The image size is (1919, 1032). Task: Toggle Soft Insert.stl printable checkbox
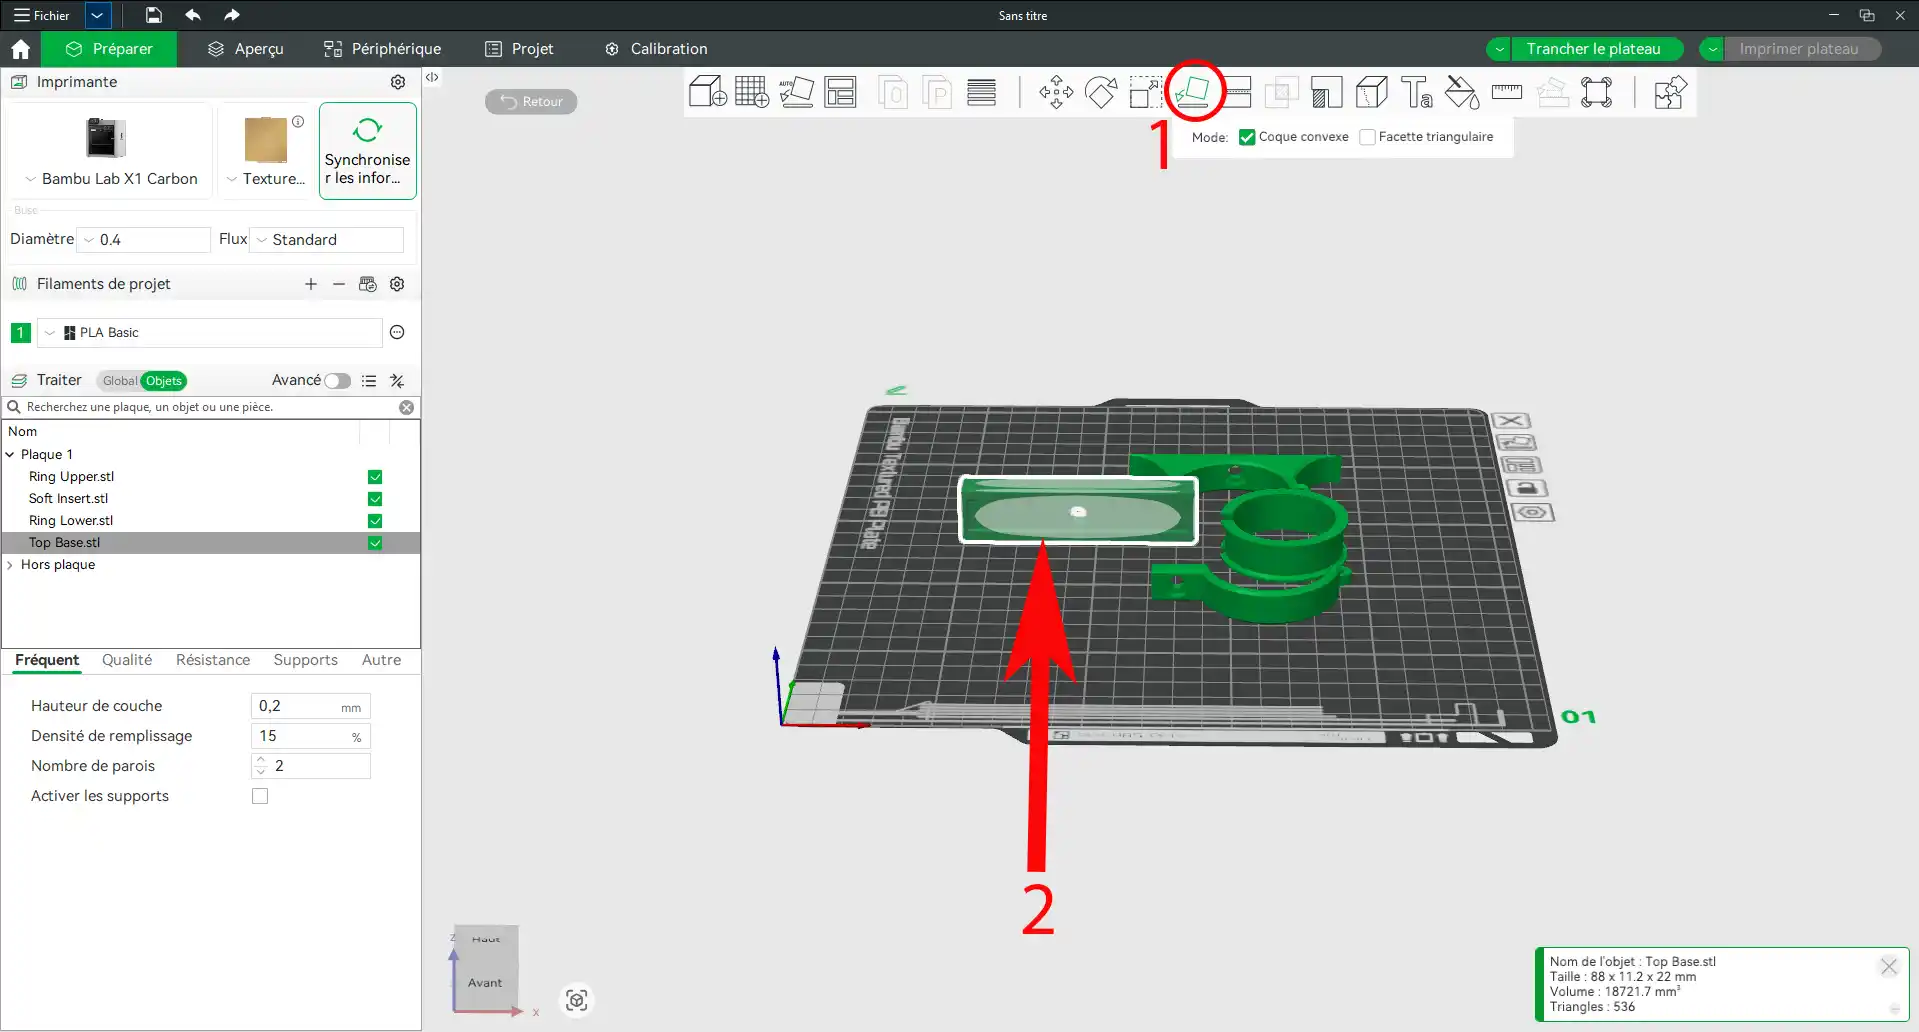[375, 499]
